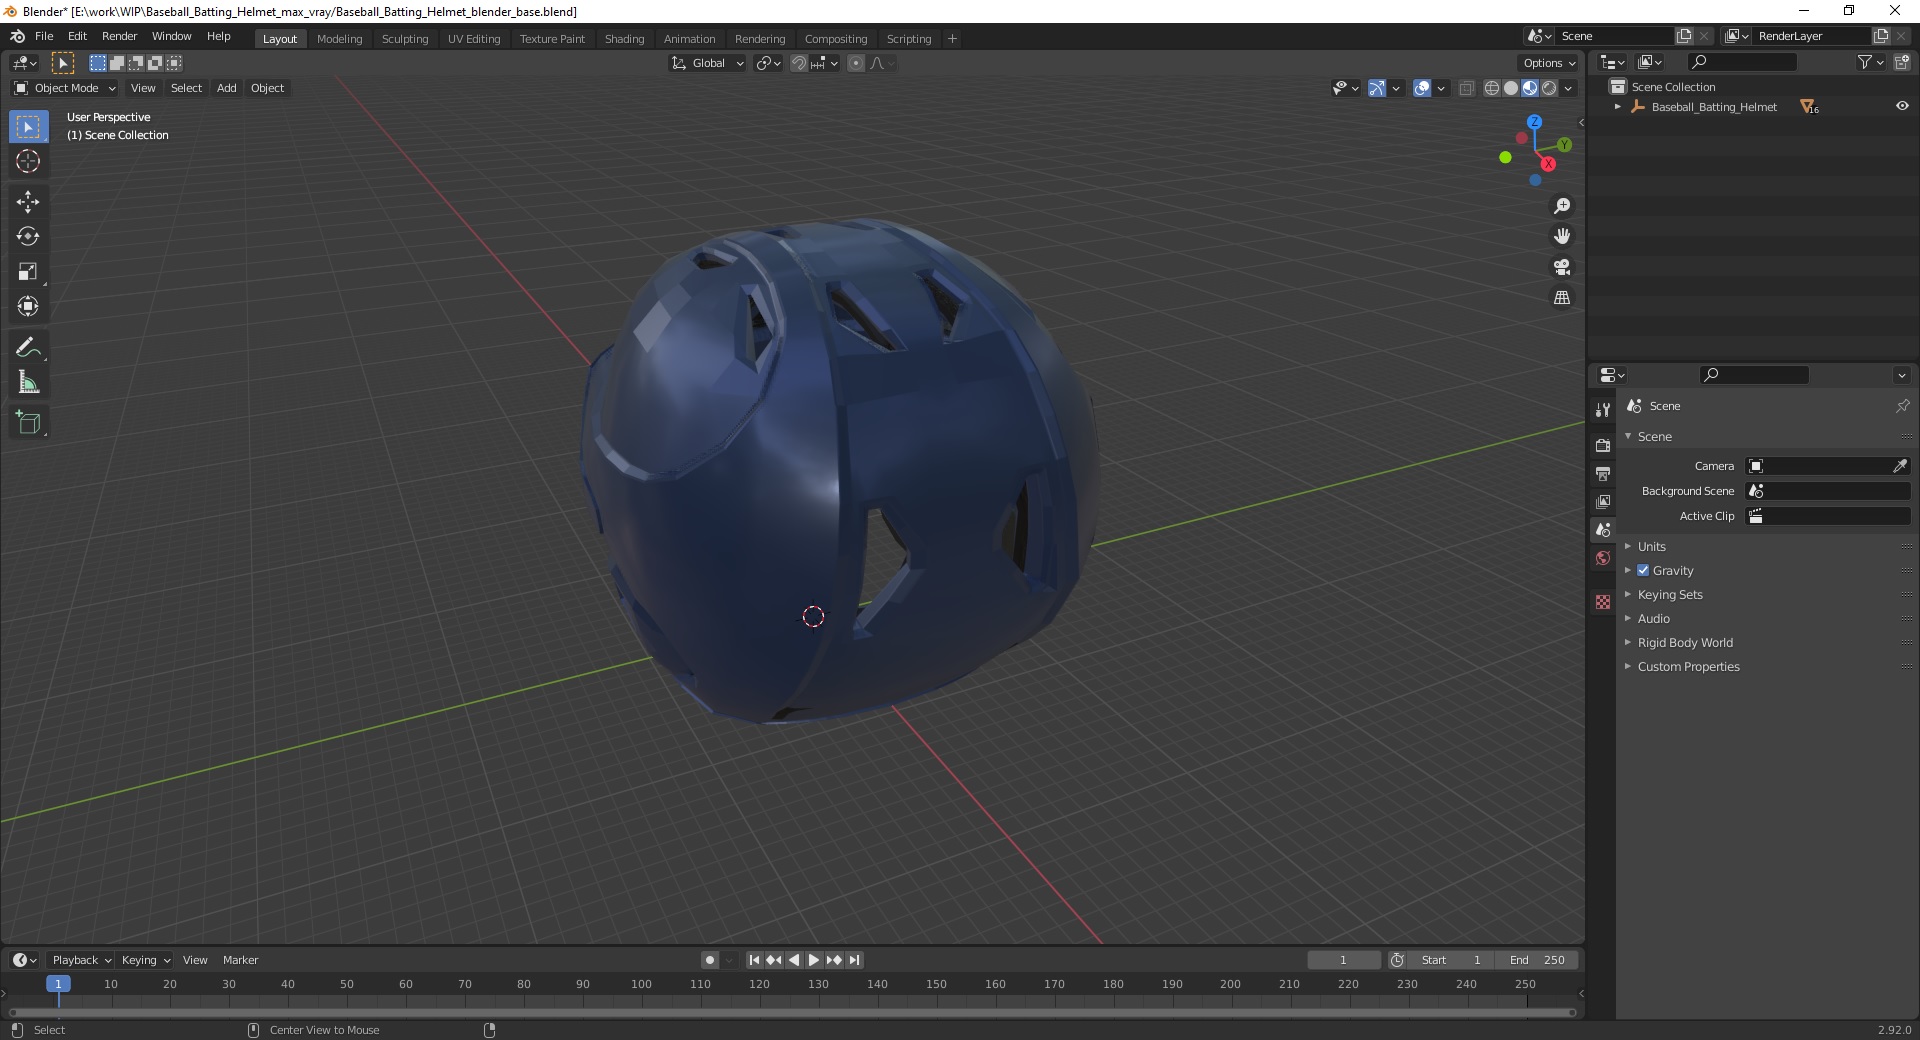Image resolution: width=1920 pixels, height=1040 pixels.
Task: Toggle viewport overlays
Action: click(1422, 88)
